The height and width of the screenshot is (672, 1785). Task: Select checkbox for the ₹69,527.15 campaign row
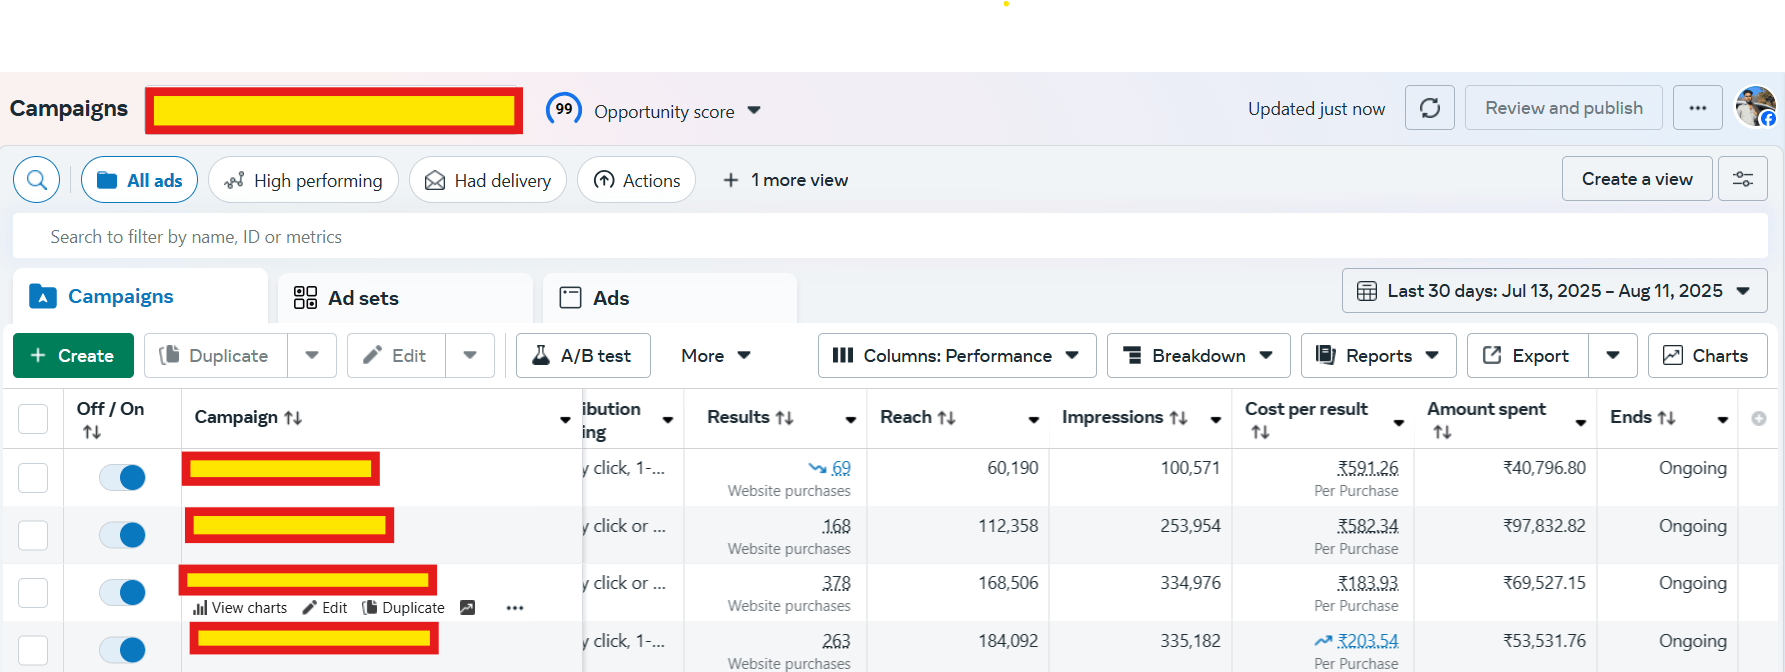[x=33, y=593]
